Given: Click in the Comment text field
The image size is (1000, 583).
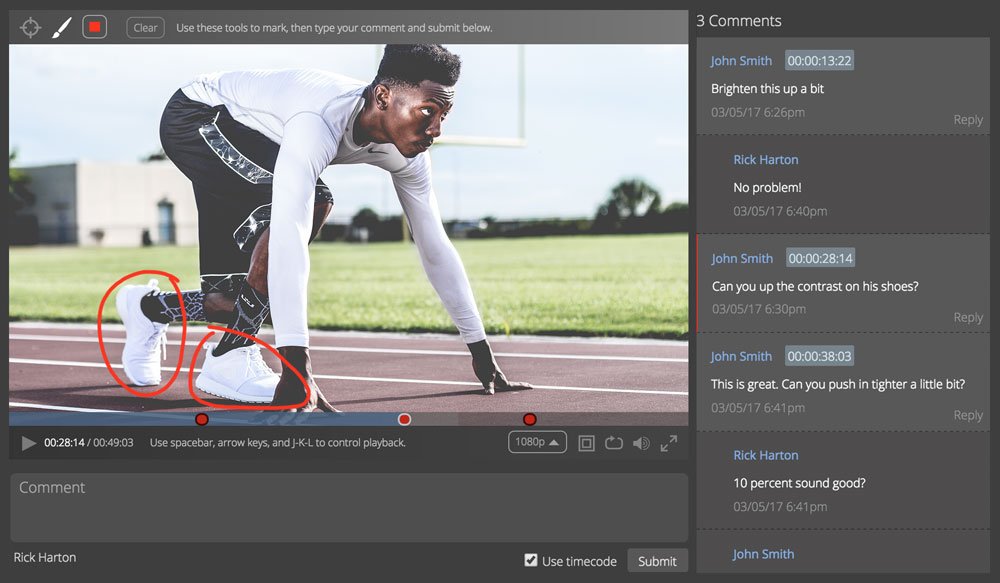Looking at the screenshot, I should [349, 508].
